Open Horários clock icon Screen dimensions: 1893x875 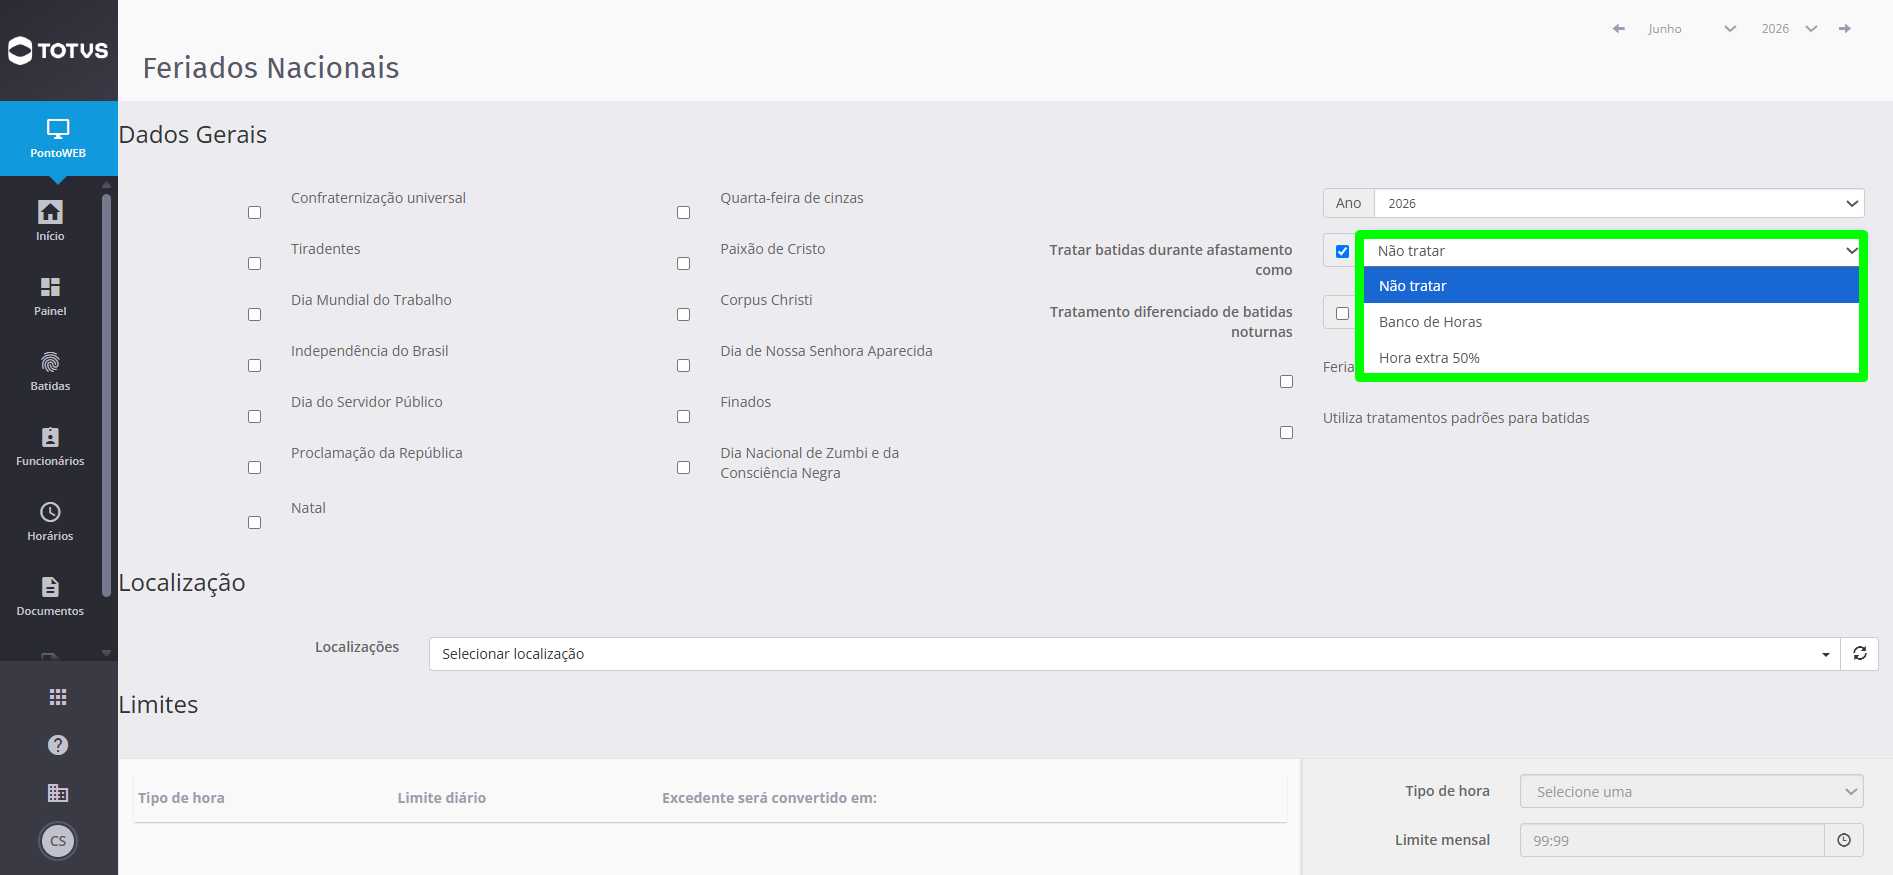[50, 512]
